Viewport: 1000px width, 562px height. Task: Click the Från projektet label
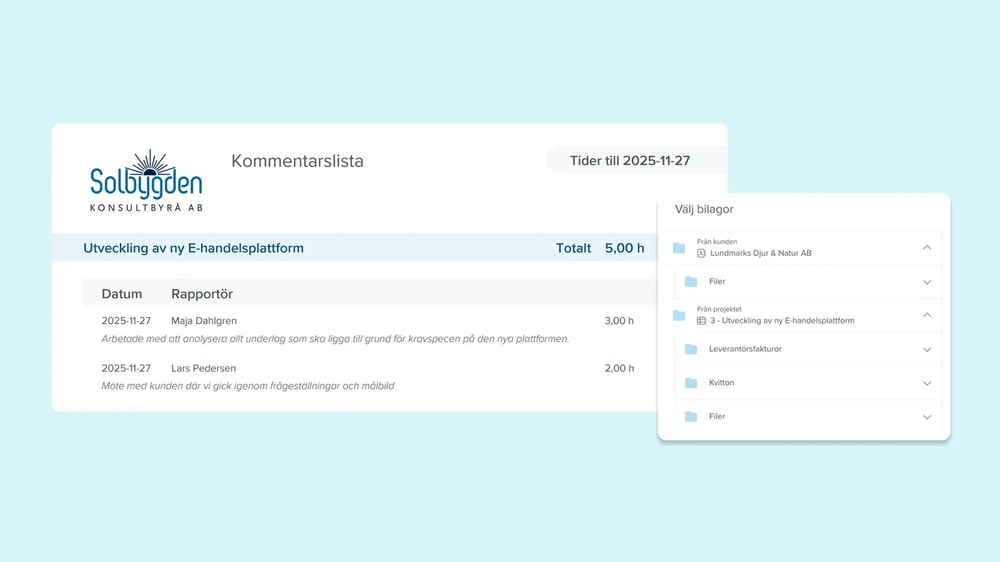tap(719, 309)
